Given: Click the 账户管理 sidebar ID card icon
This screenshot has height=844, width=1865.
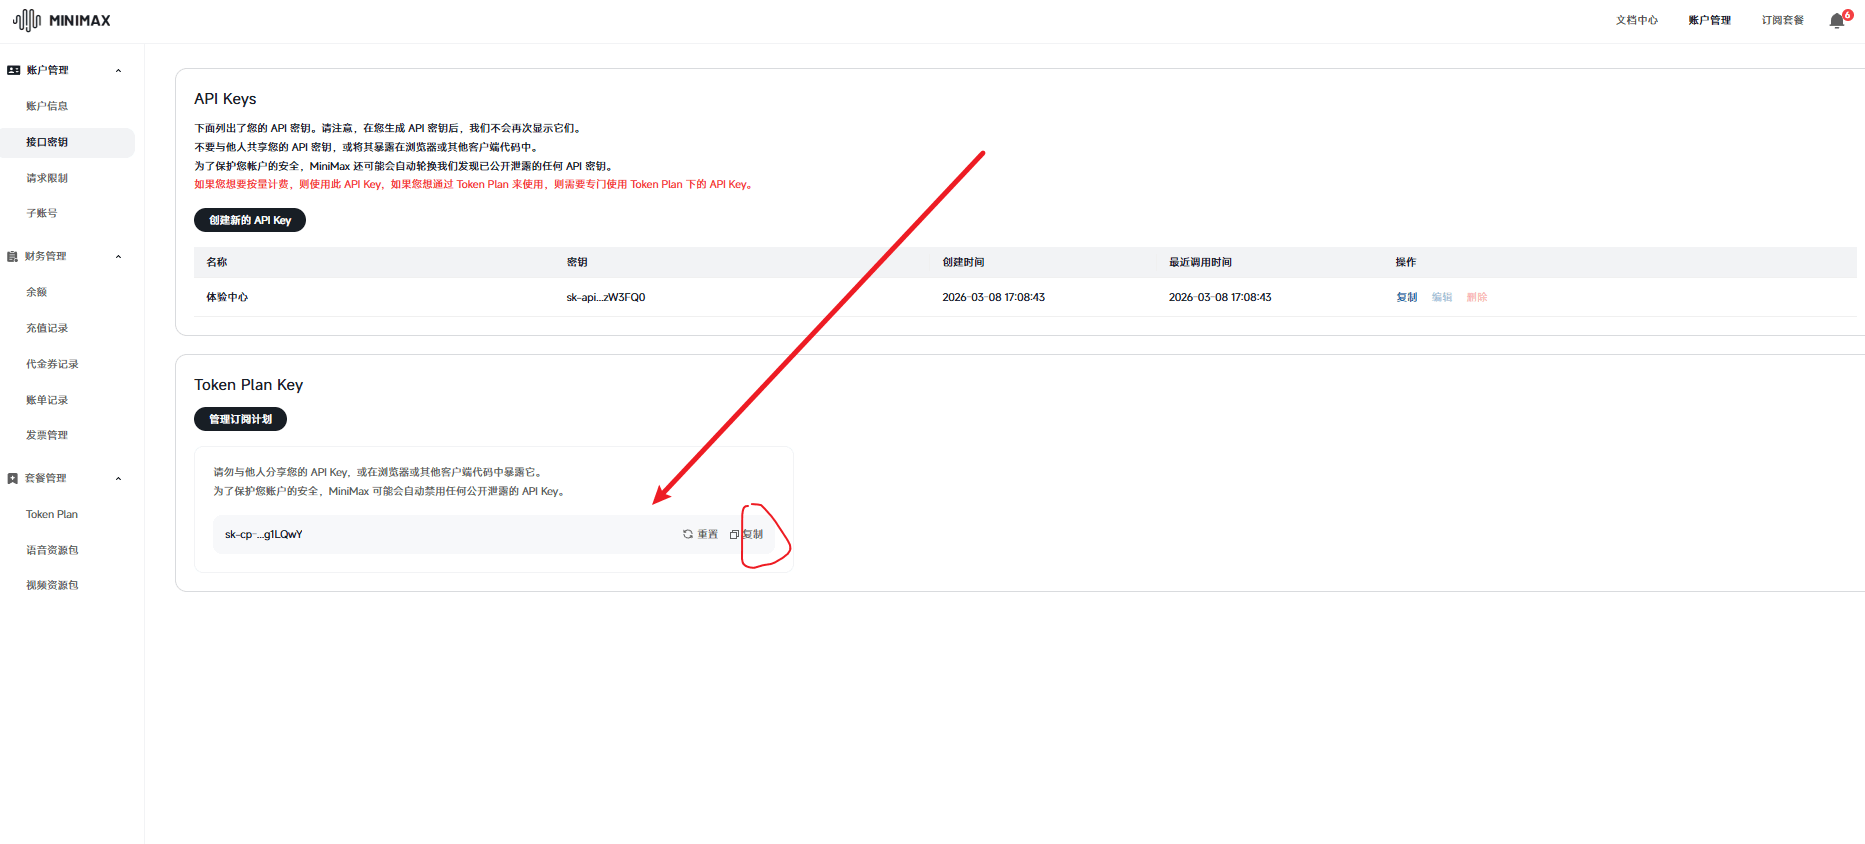Looking at the screenshot, I should tap(14, 70).
